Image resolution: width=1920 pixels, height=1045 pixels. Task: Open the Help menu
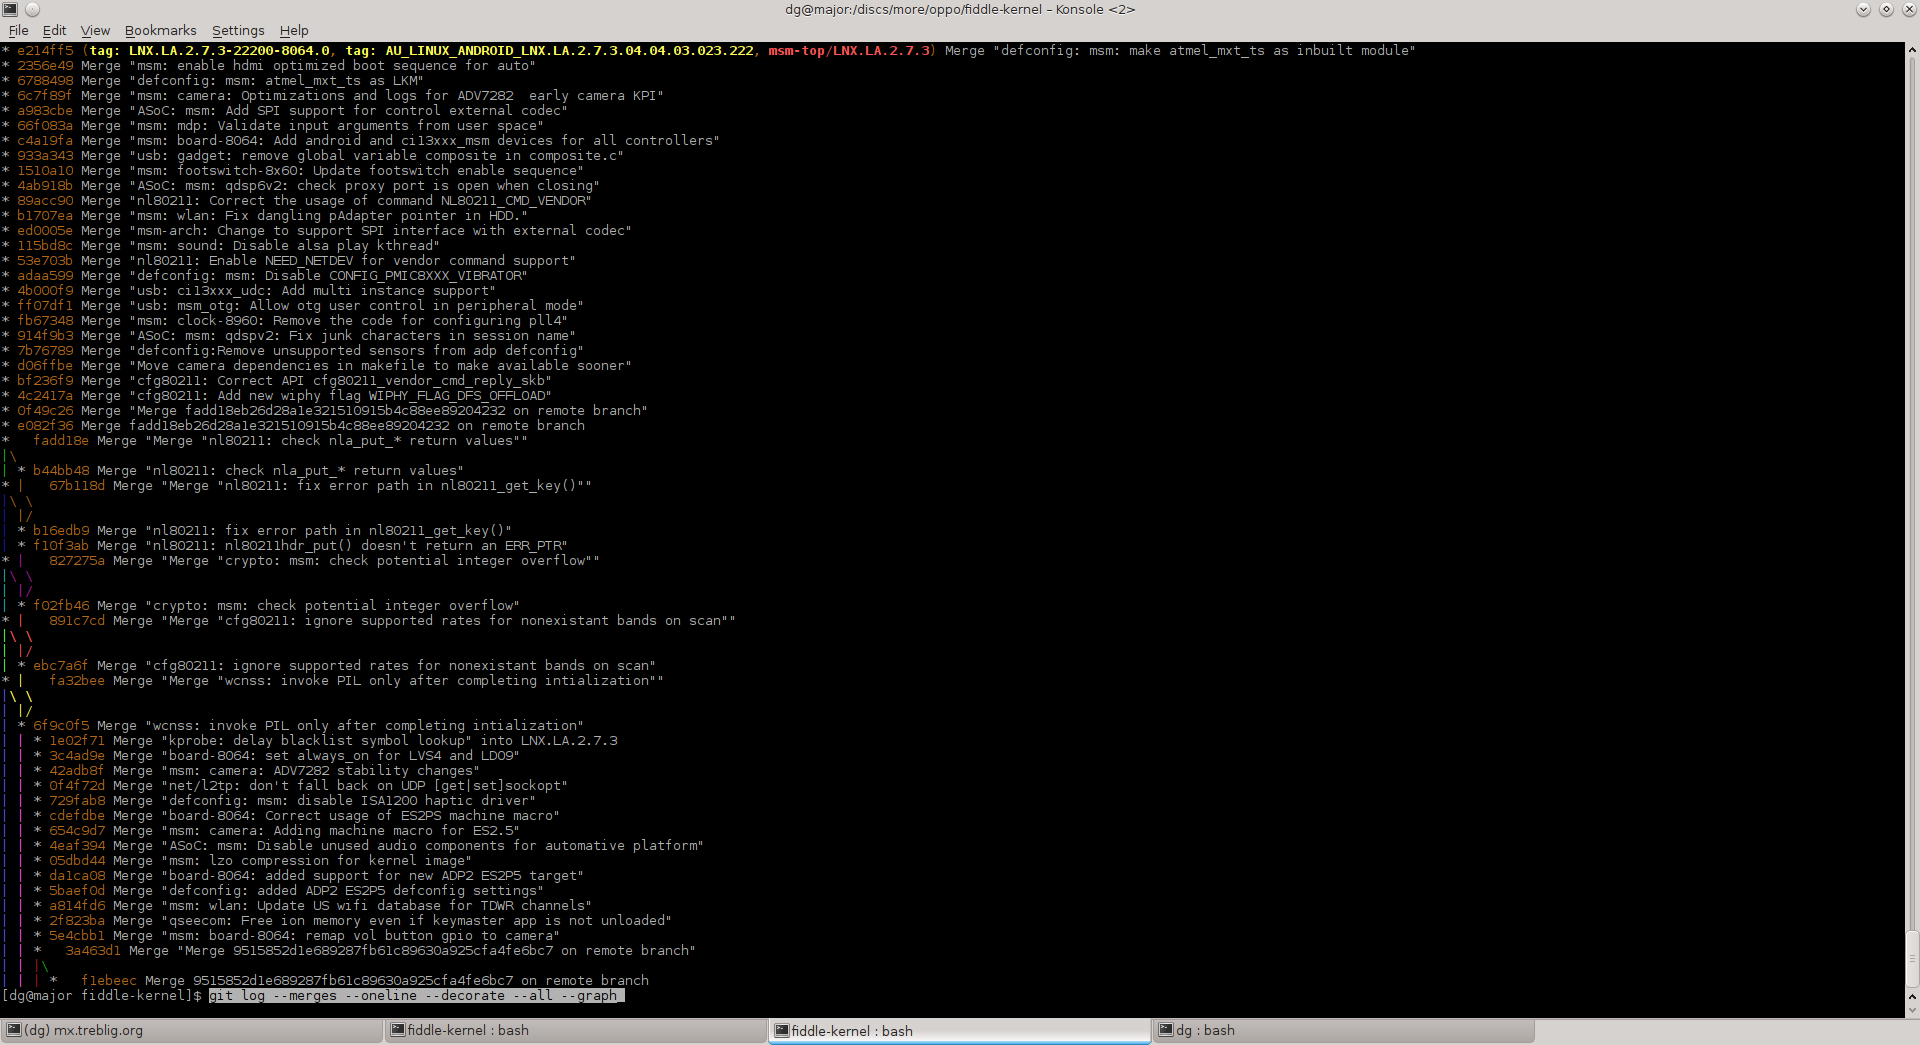tap(294, 31)
